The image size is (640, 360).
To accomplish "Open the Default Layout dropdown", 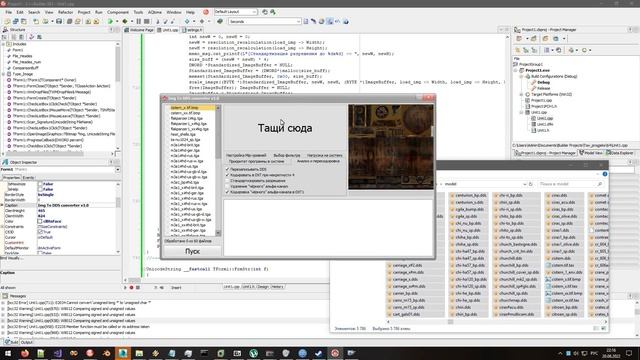I will 254,12.
